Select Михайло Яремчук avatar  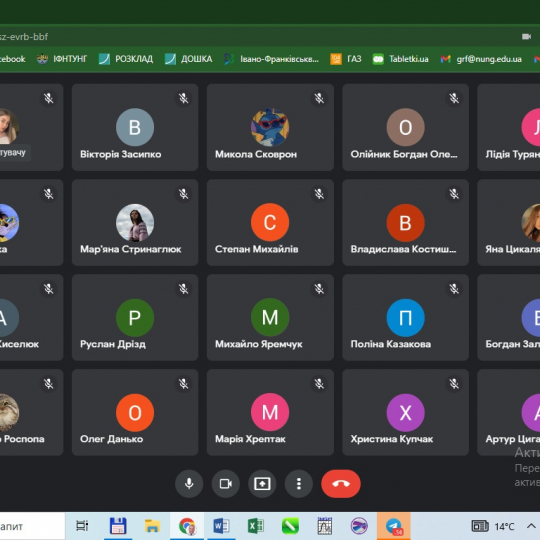point(270,318)
